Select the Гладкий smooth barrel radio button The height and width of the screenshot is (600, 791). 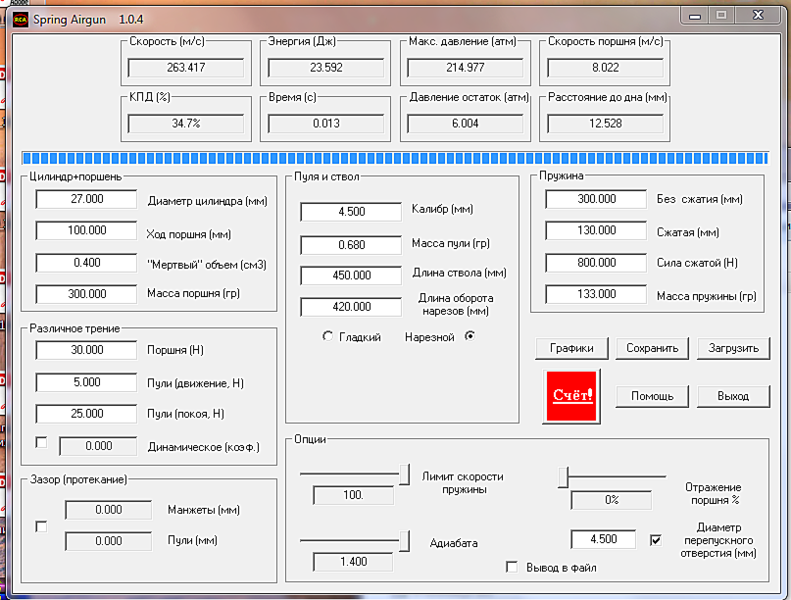coord(327,336)
